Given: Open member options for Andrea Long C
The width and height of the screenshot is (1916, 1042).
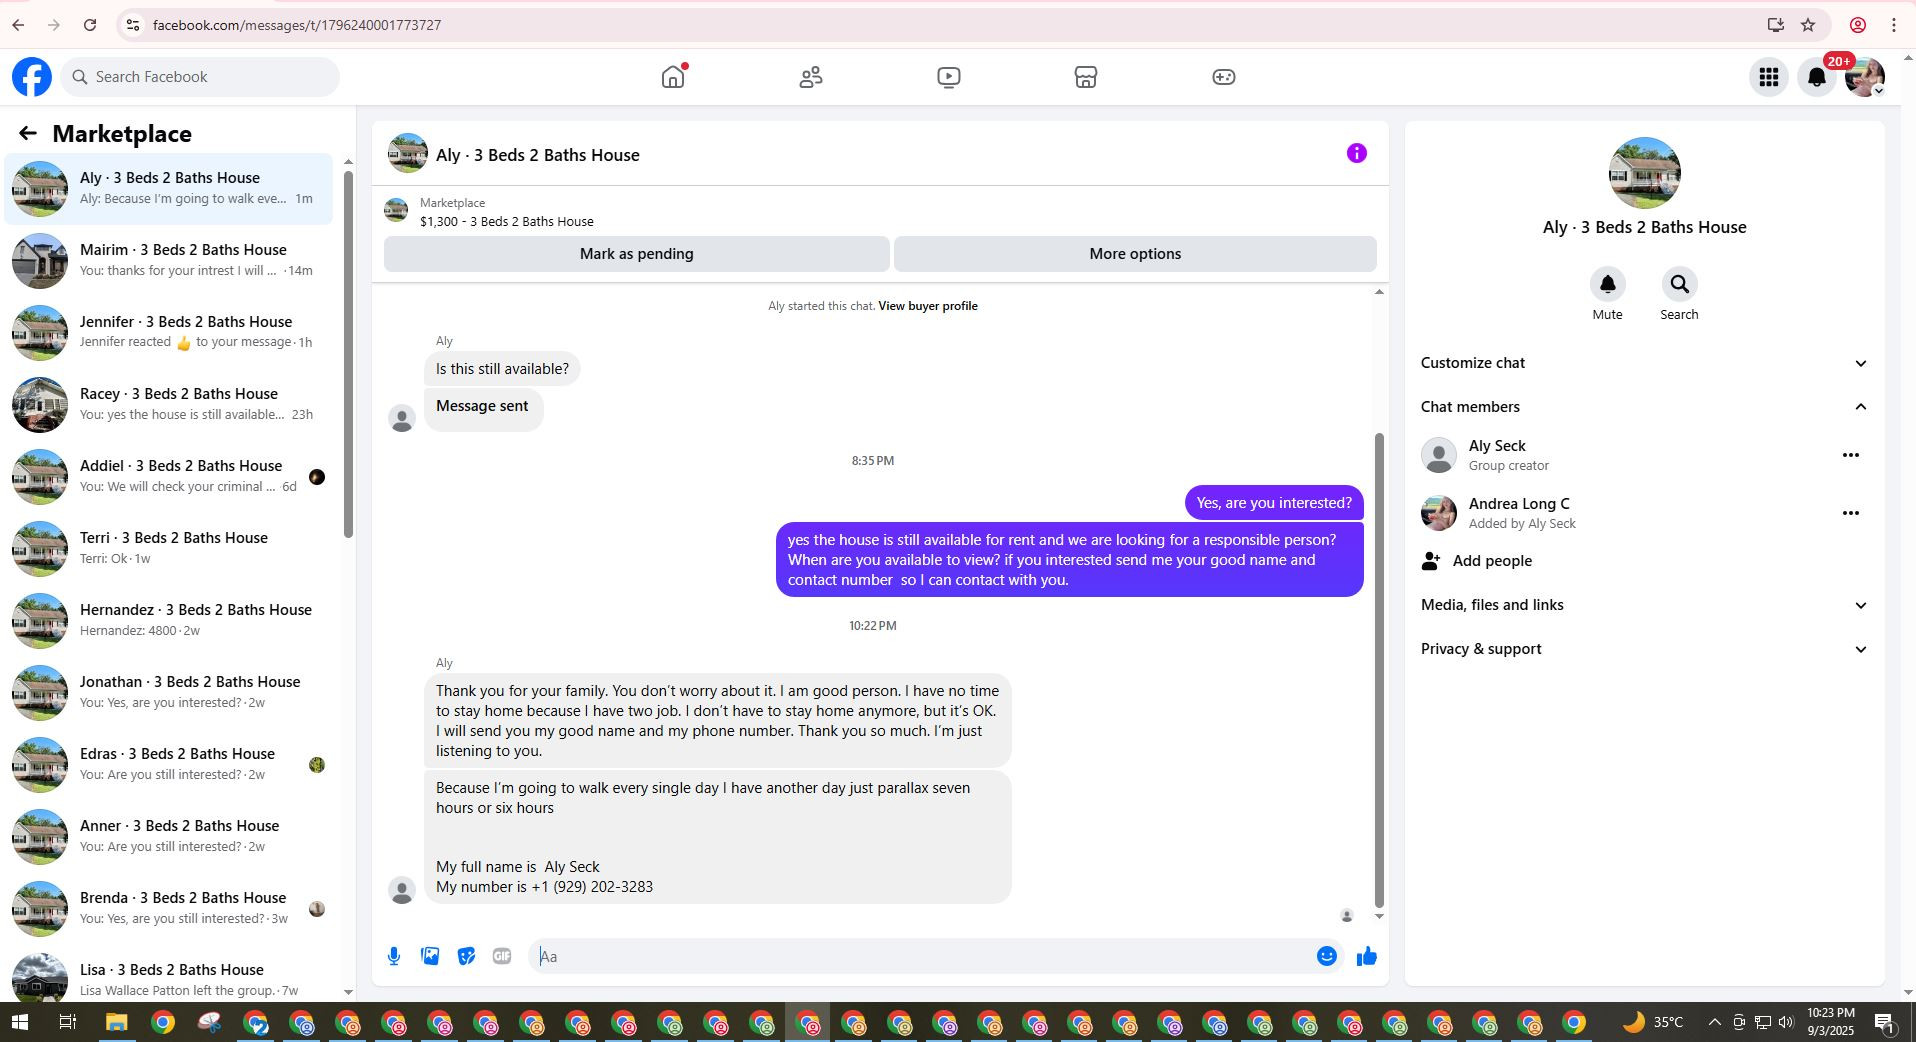Looking at the screenshot, I should [1850, 513].
